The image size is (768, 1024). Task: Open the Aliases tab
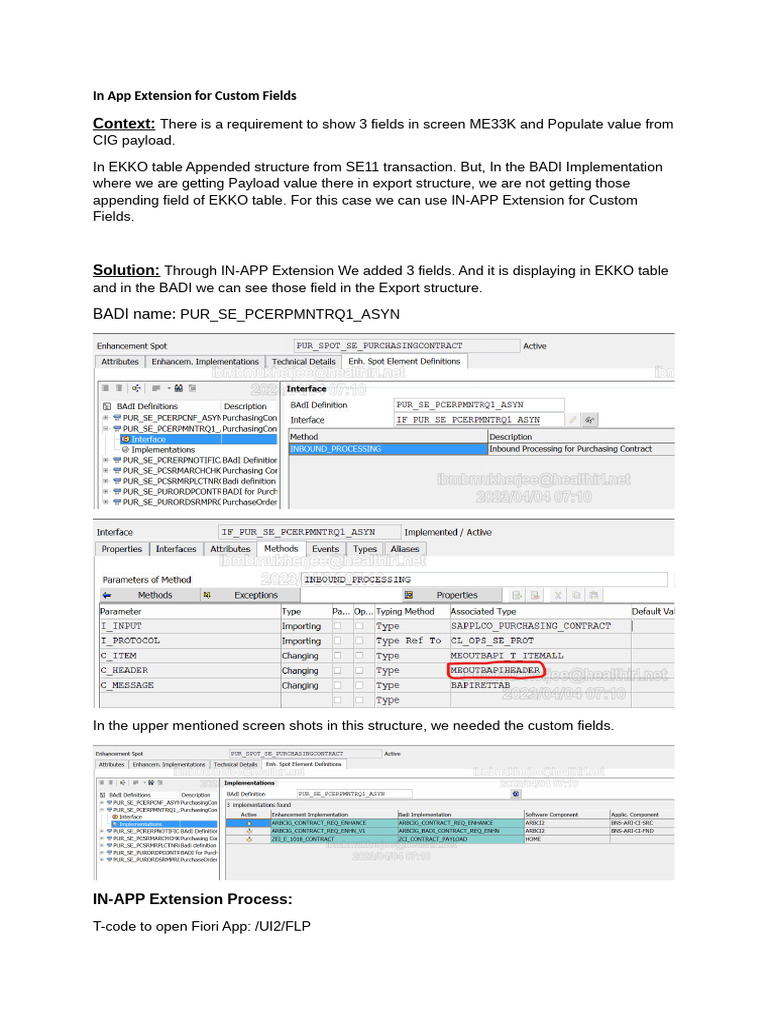[405, 549]
